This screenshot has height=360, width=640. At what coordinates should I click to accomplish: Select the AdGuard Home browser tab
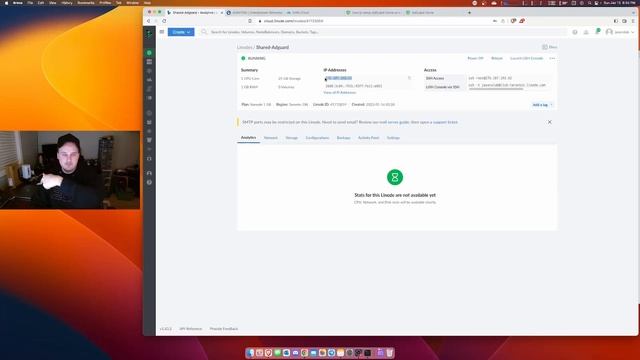point(422,13)
